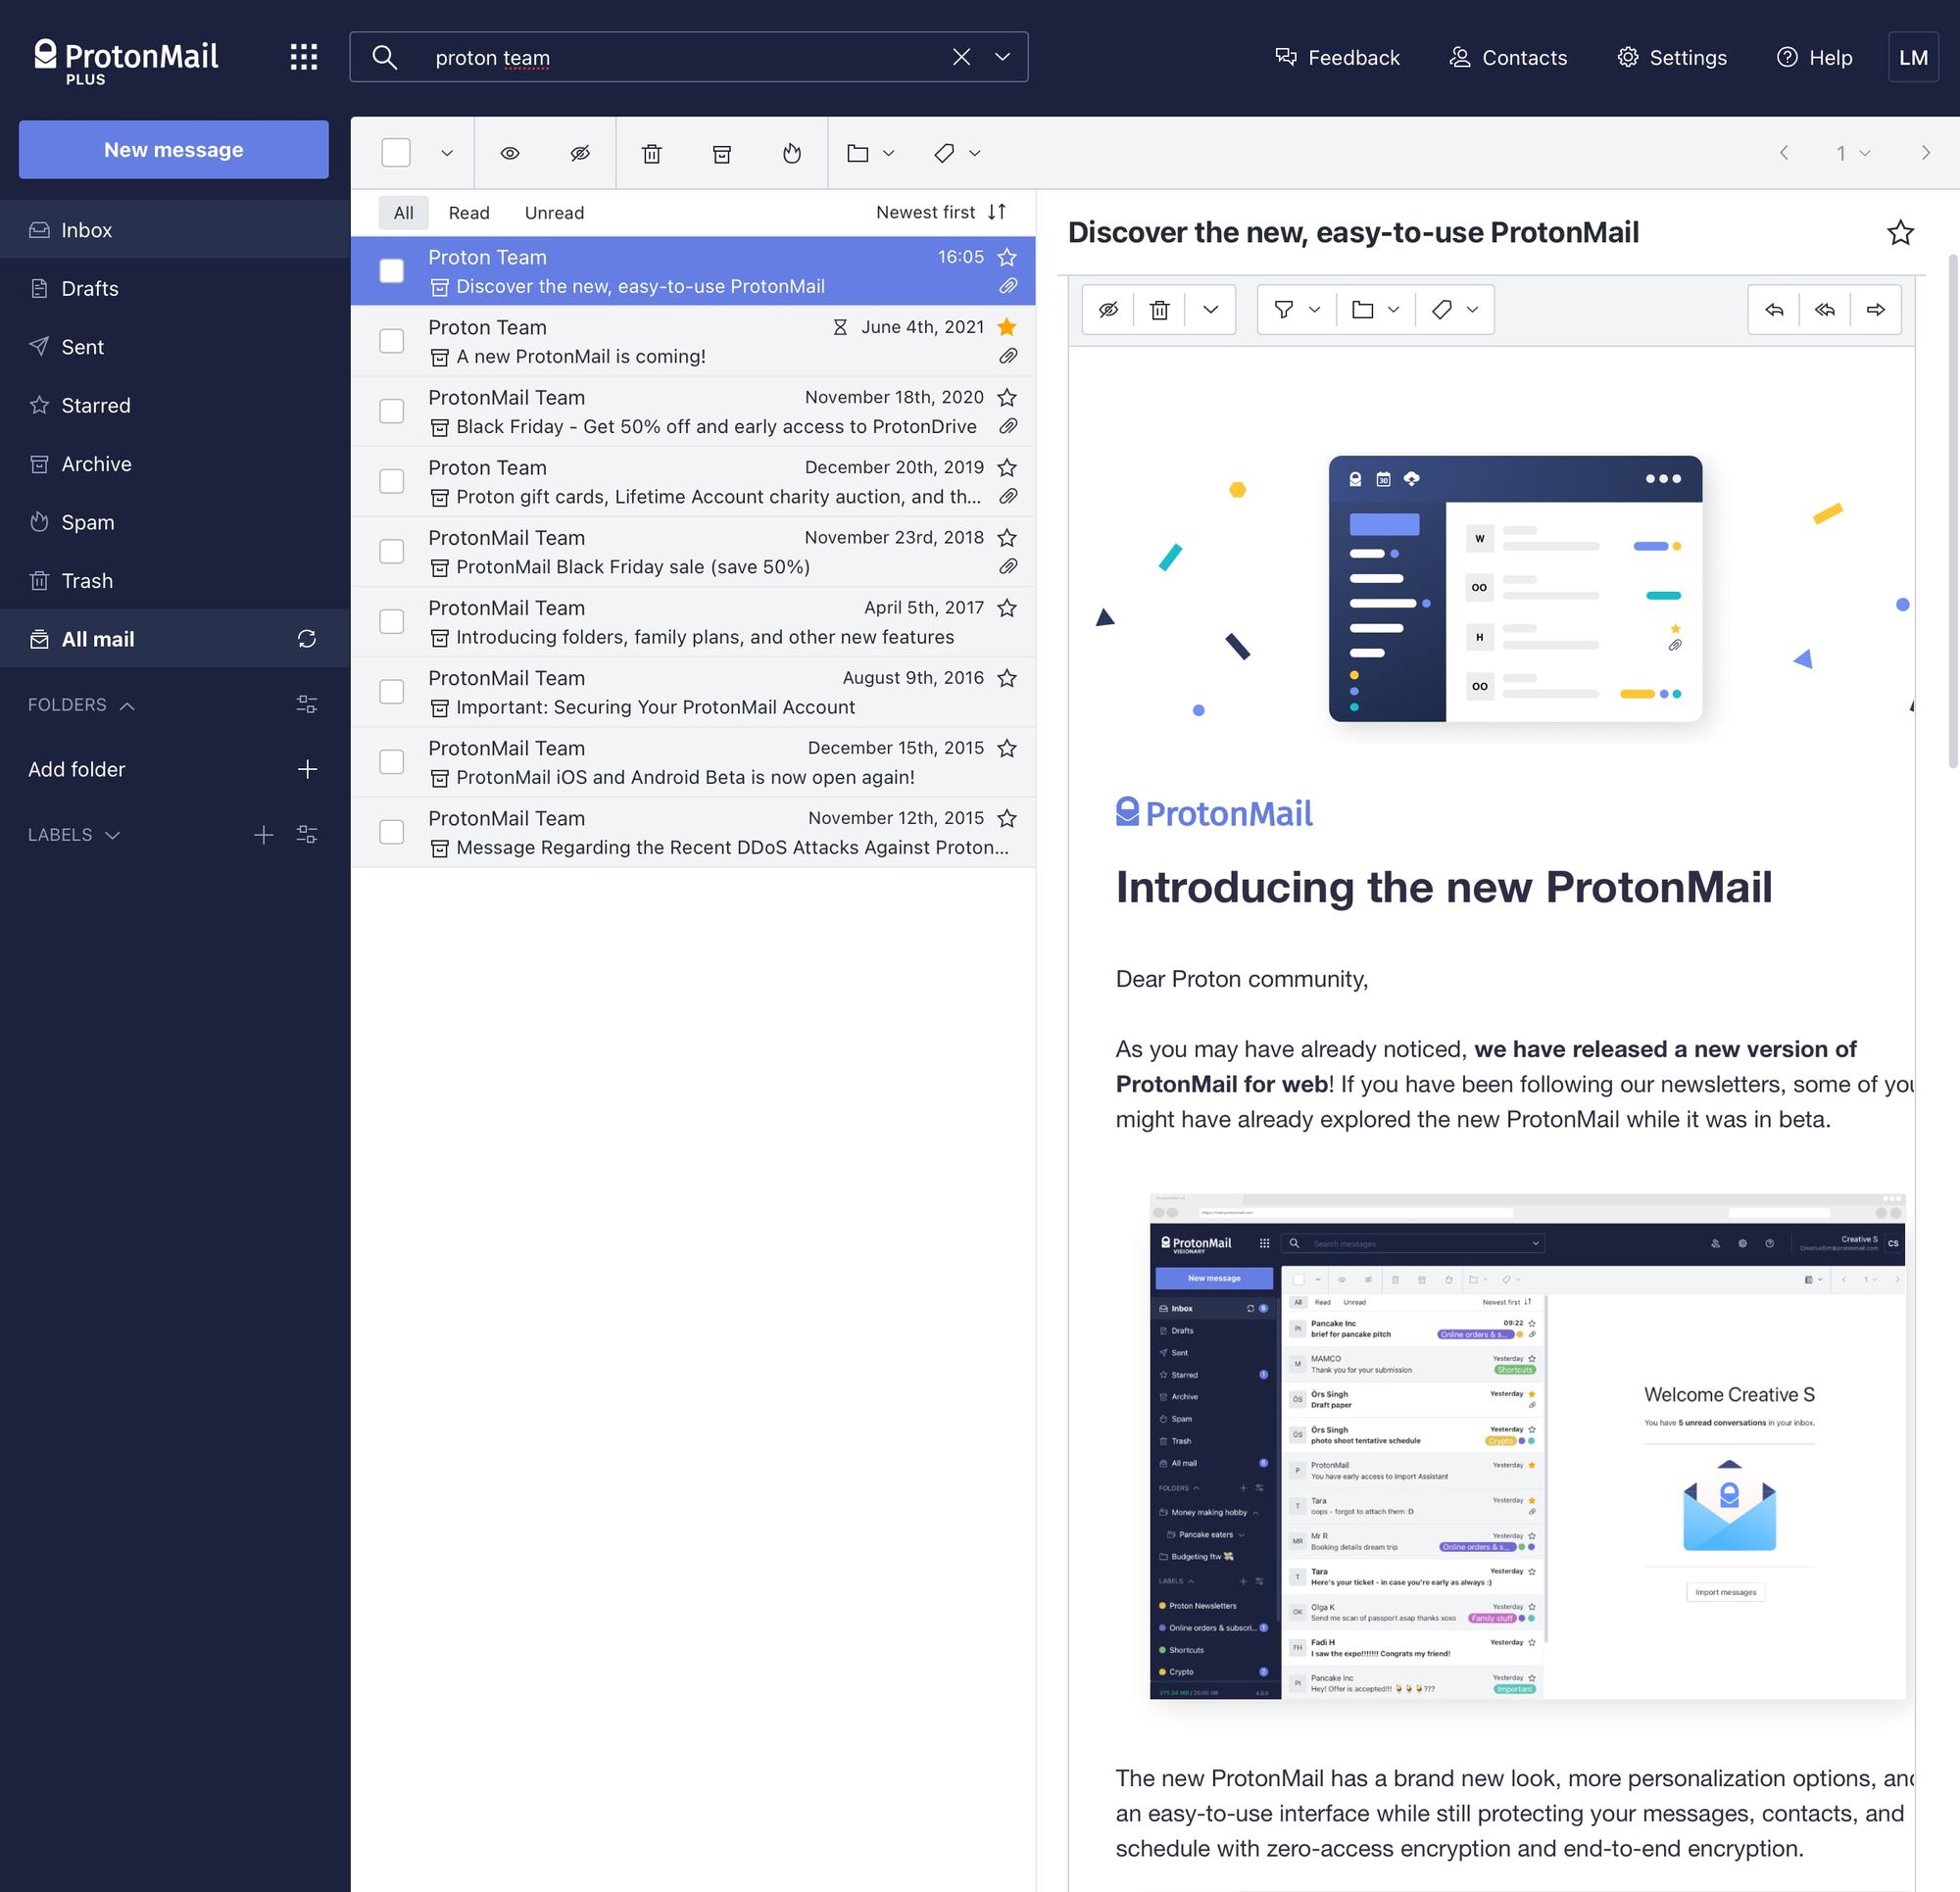Switch to the All filter tab
Screen dimensions: 1960x1892
404,212
